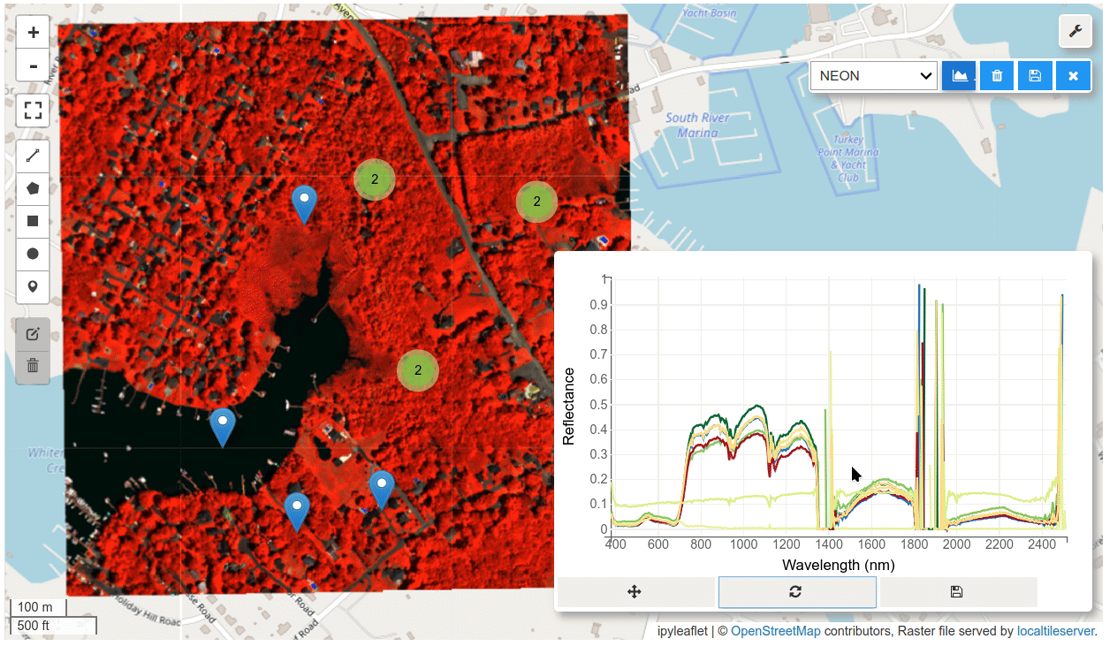Viewport: 1110px width, 647px height.
Task: Select the draw marker tool
Action: [33, 287]
